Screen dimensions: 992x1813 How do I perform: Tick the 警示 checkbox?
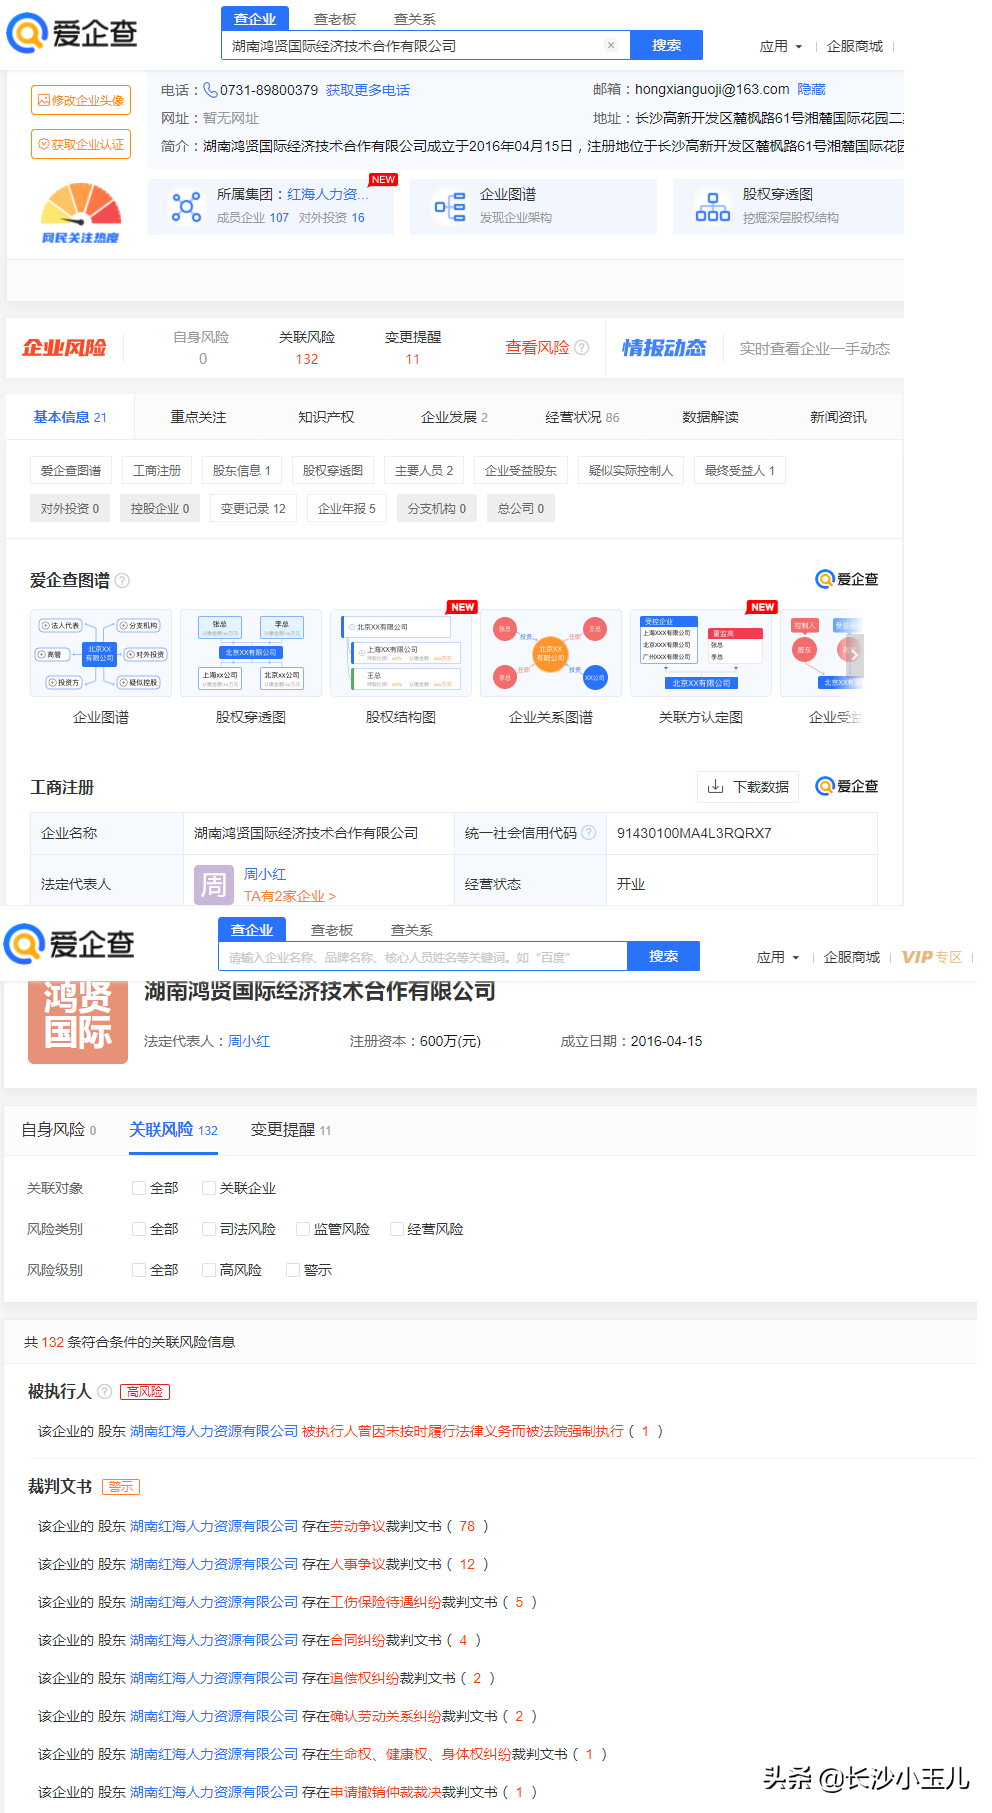tap(293, 1270)
